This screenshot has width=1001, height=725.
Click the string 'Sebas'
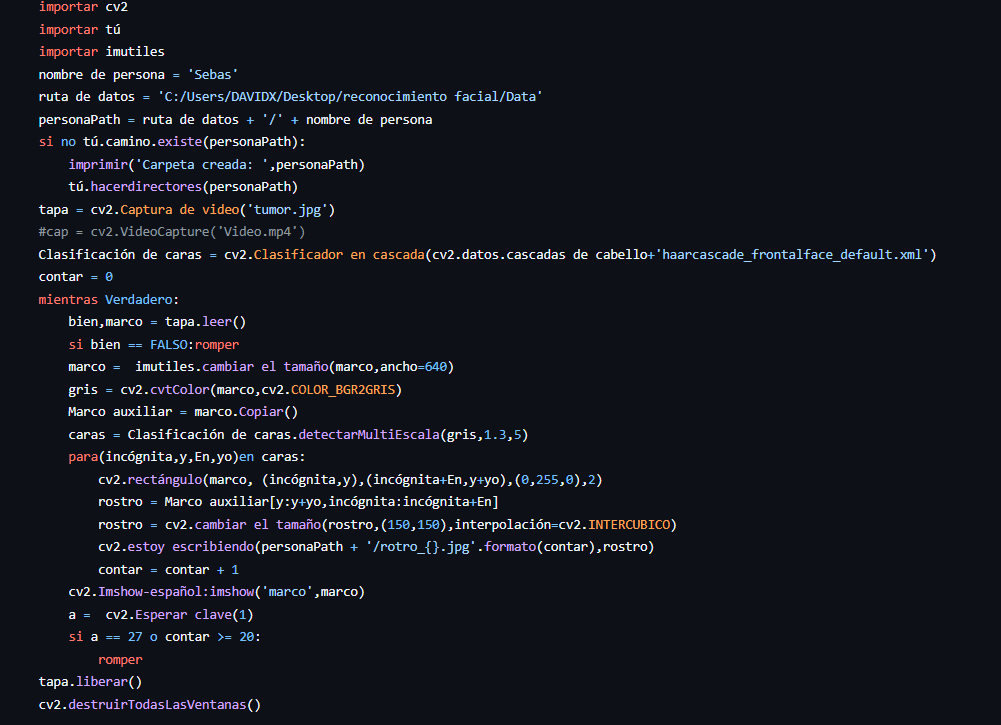coord(213,75)
